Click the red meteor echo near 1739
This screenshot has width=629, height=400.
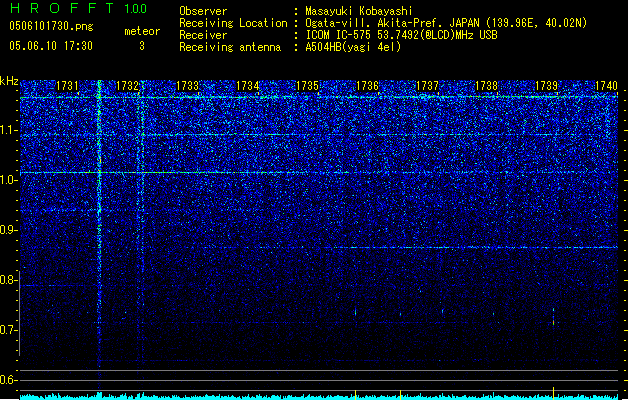tap(554, 322)
